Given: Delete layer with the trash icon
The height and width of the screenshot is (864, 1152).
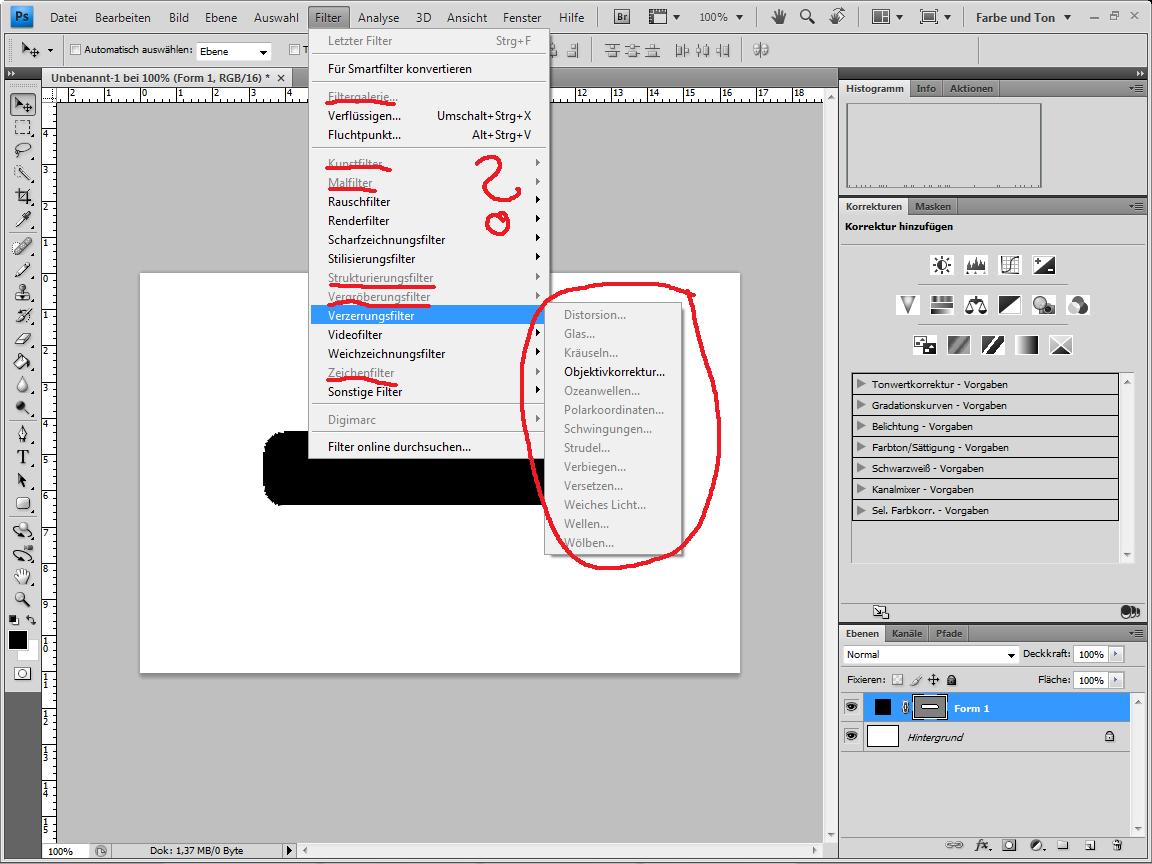Looking at the screenshot, I should [1117, 846].
